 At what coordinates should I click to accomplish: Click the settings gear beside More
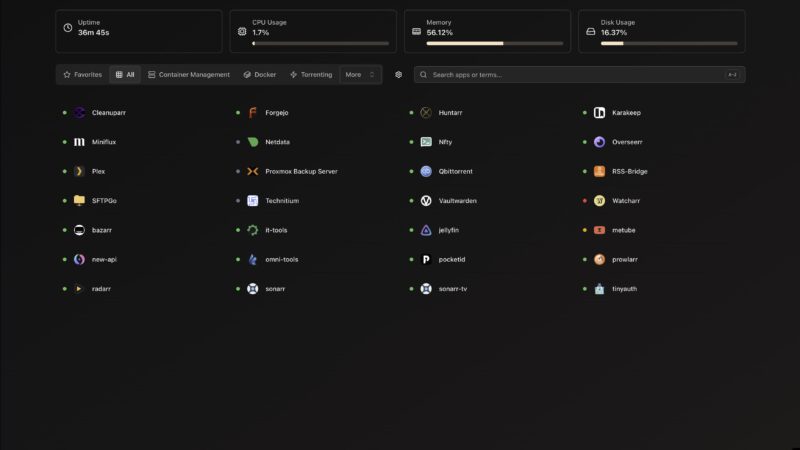coord(398,75)
